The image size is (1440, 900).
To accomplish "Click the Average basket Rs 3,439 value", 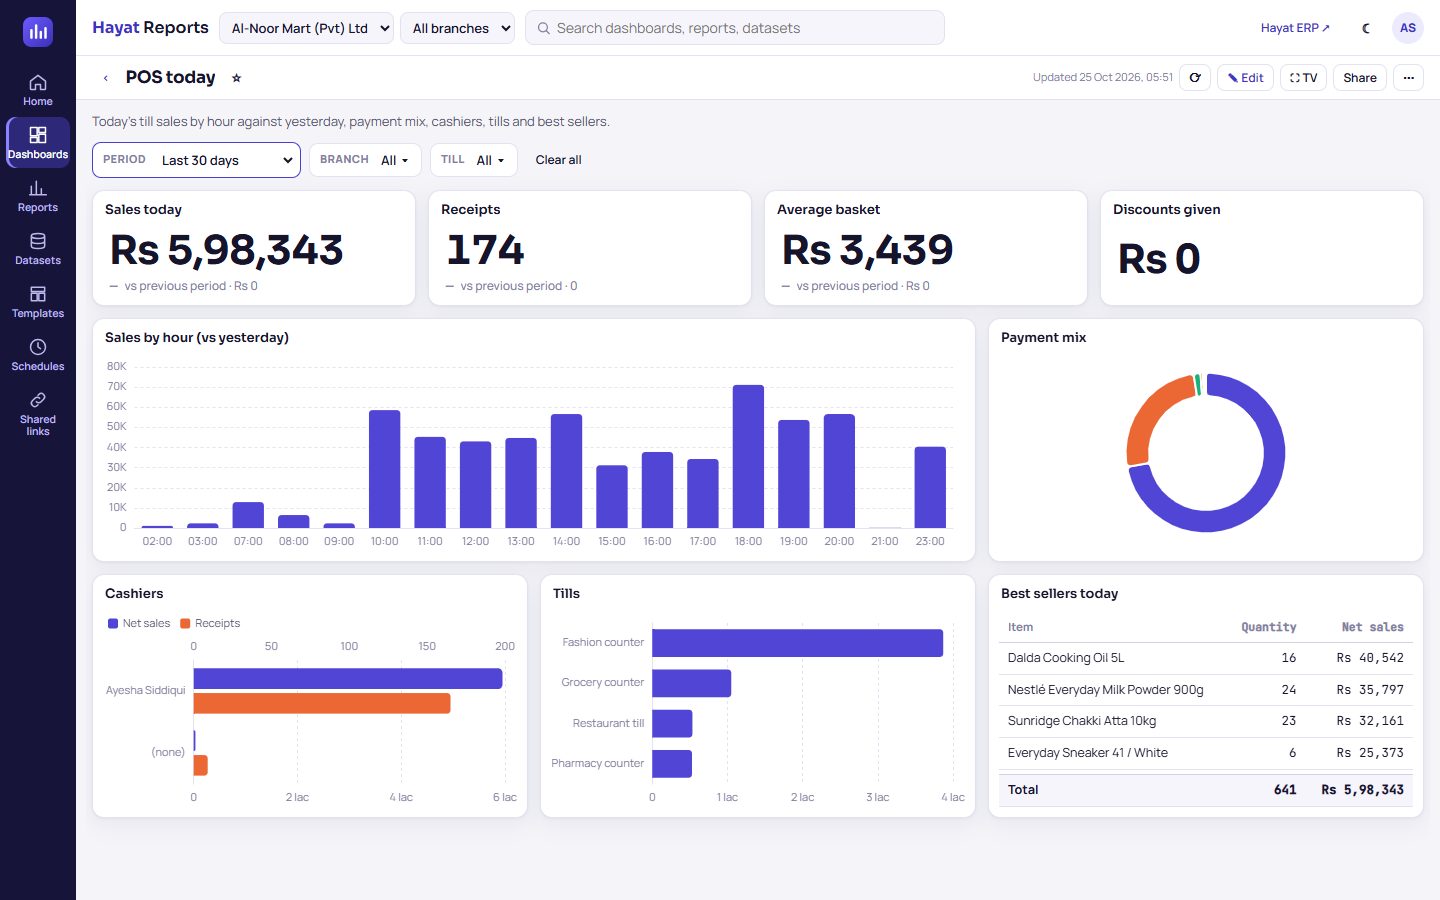I will tap(868, 250).
